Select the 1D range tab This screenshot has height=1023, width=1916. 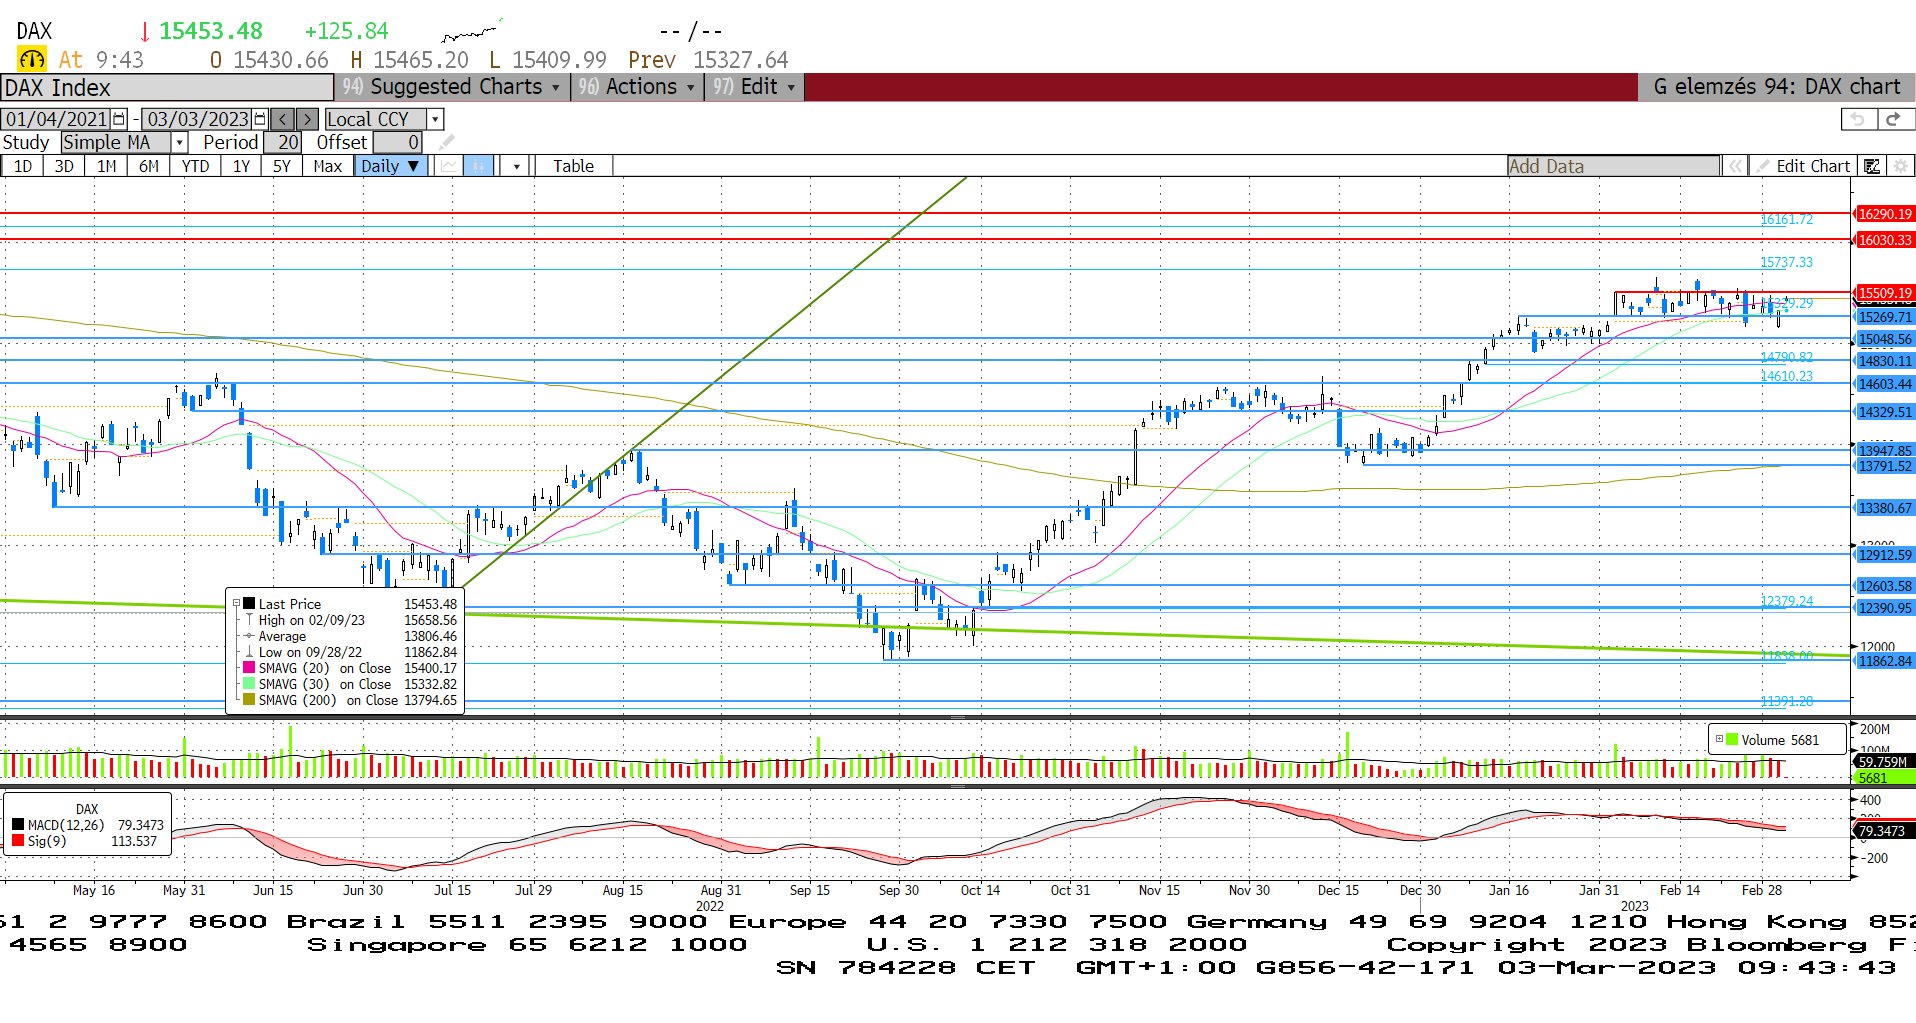(x=22, y=166)
